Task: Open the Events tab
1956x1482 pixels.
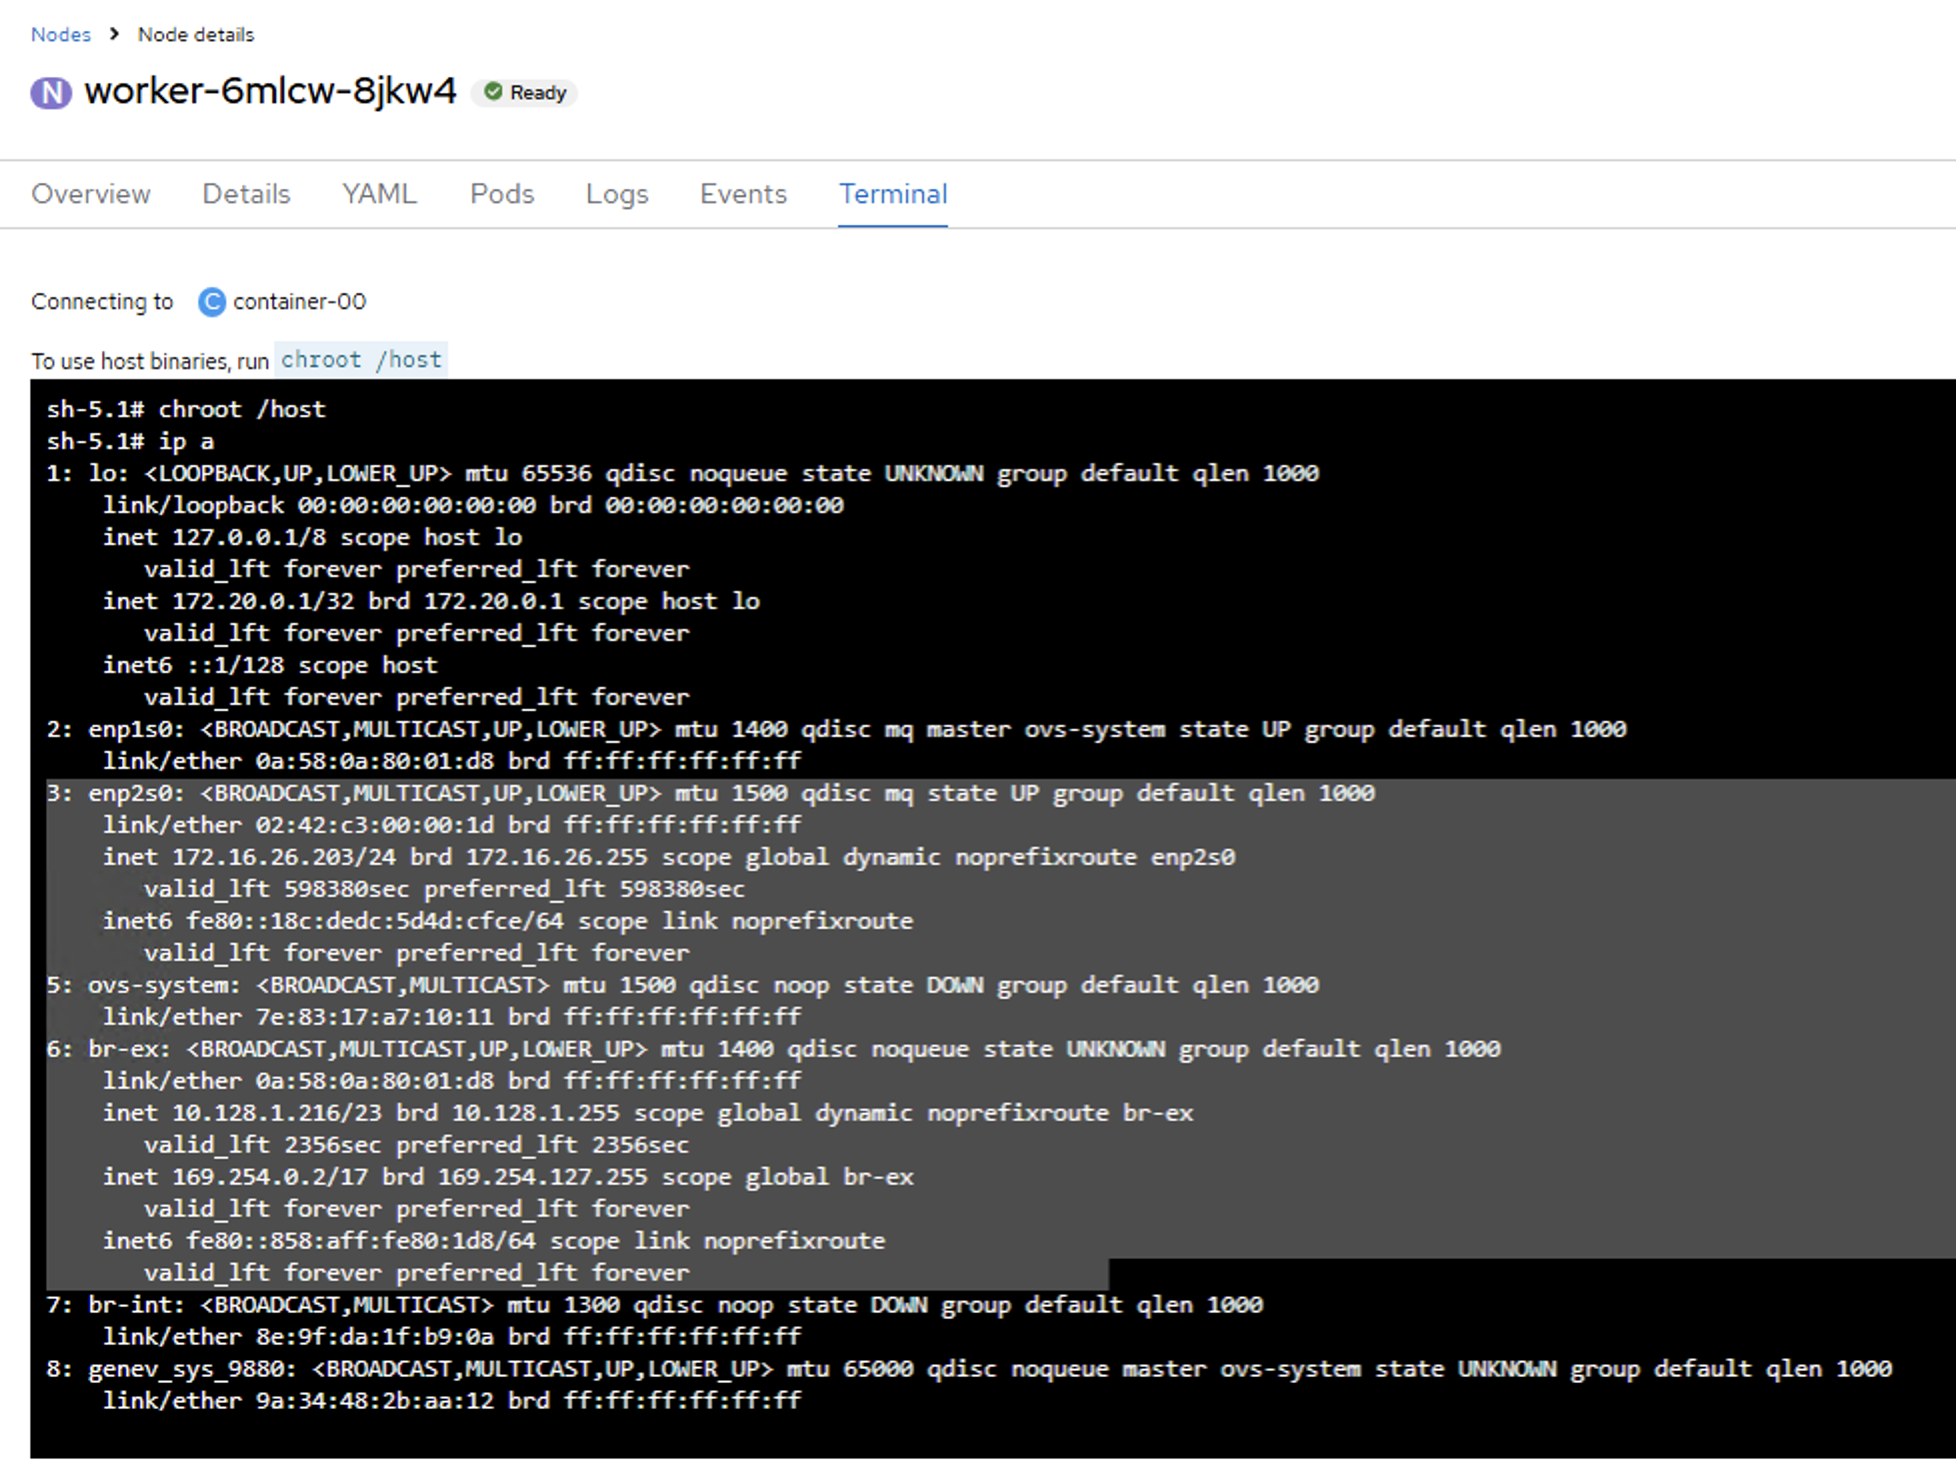Action: coord(743,194)
